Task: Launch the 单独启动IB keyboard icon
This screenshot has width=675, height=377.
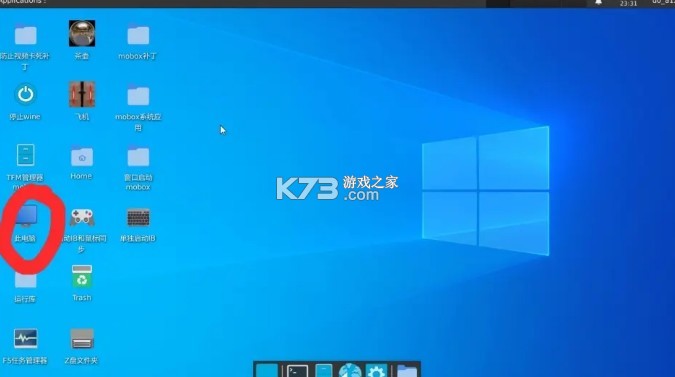Action: (x=138, y=217)
